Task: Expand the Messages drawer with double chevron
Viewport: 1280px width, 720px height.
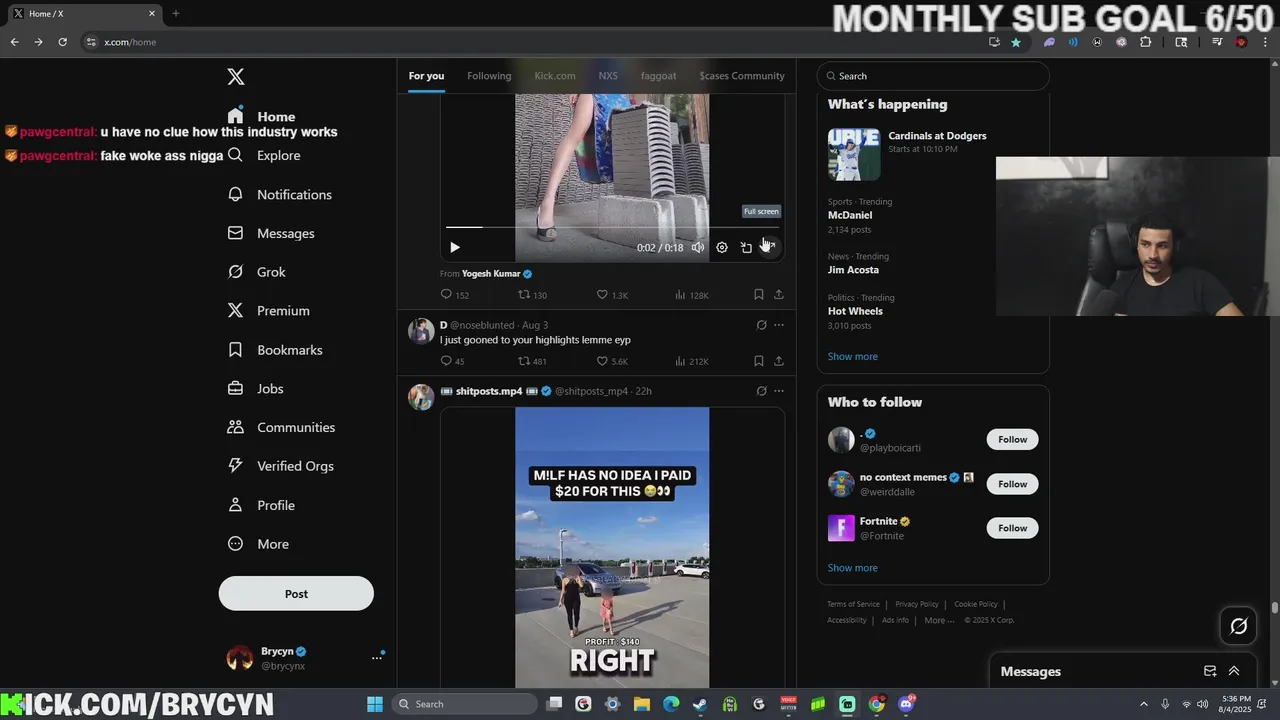Action: pyautogui.click(x=1234, y=671)
